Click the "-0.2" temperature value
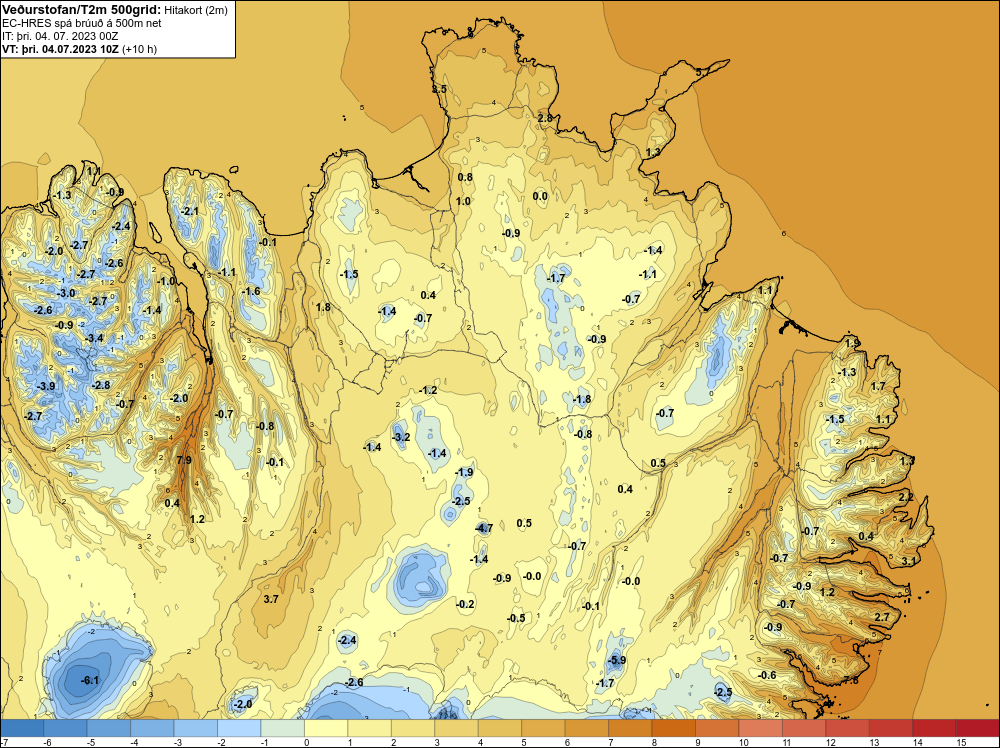The image size is (1000, 748). pos(465,604)
